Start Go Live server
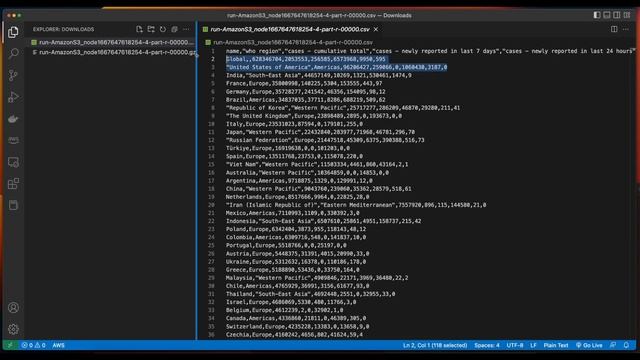 [x=589, y=345]
